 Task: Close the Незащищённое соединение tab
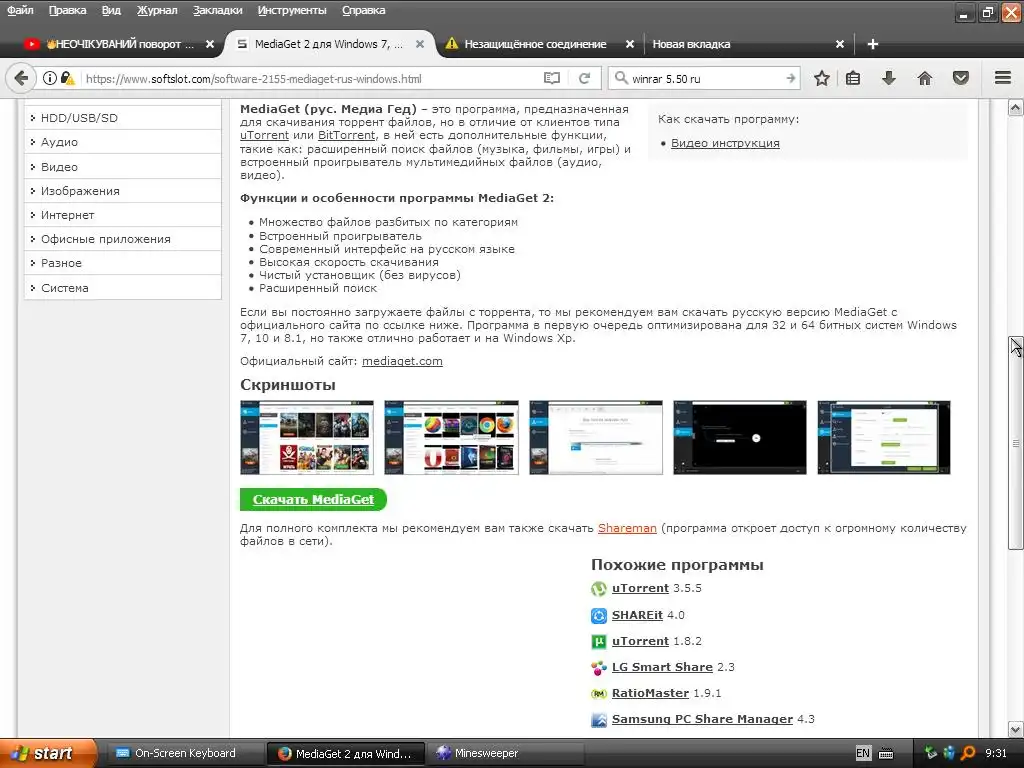pyautogui.click(x=630, y=44)
